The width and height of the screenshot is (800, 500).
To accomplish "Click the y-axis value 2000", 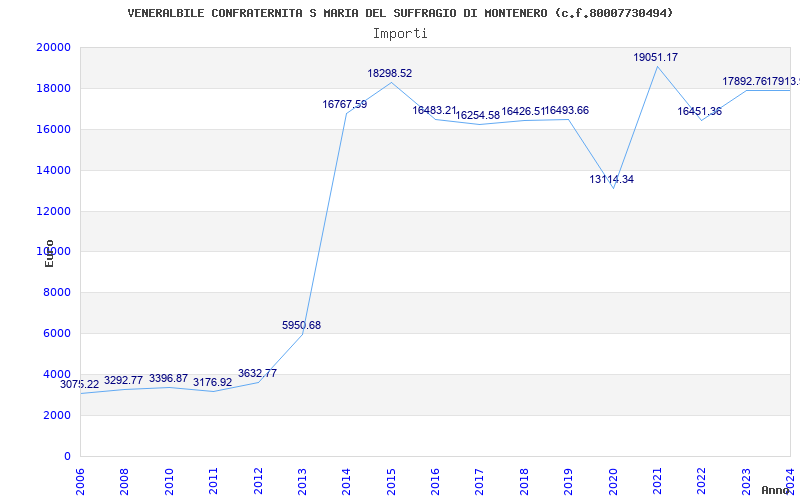I will coord(57,415).
